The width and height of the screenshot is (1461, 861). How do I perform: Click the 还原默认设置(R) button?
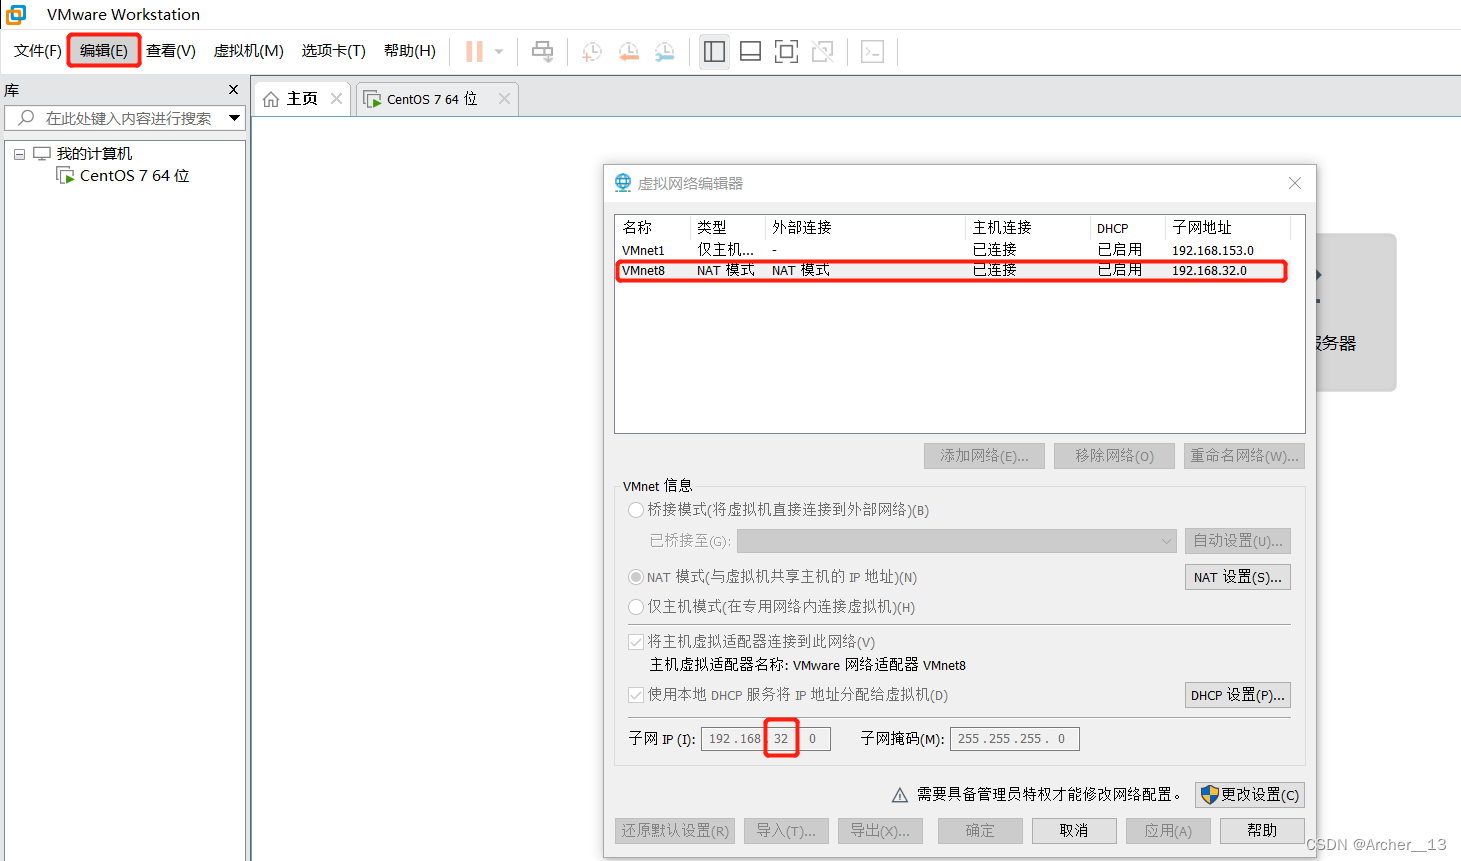point(675,831)
